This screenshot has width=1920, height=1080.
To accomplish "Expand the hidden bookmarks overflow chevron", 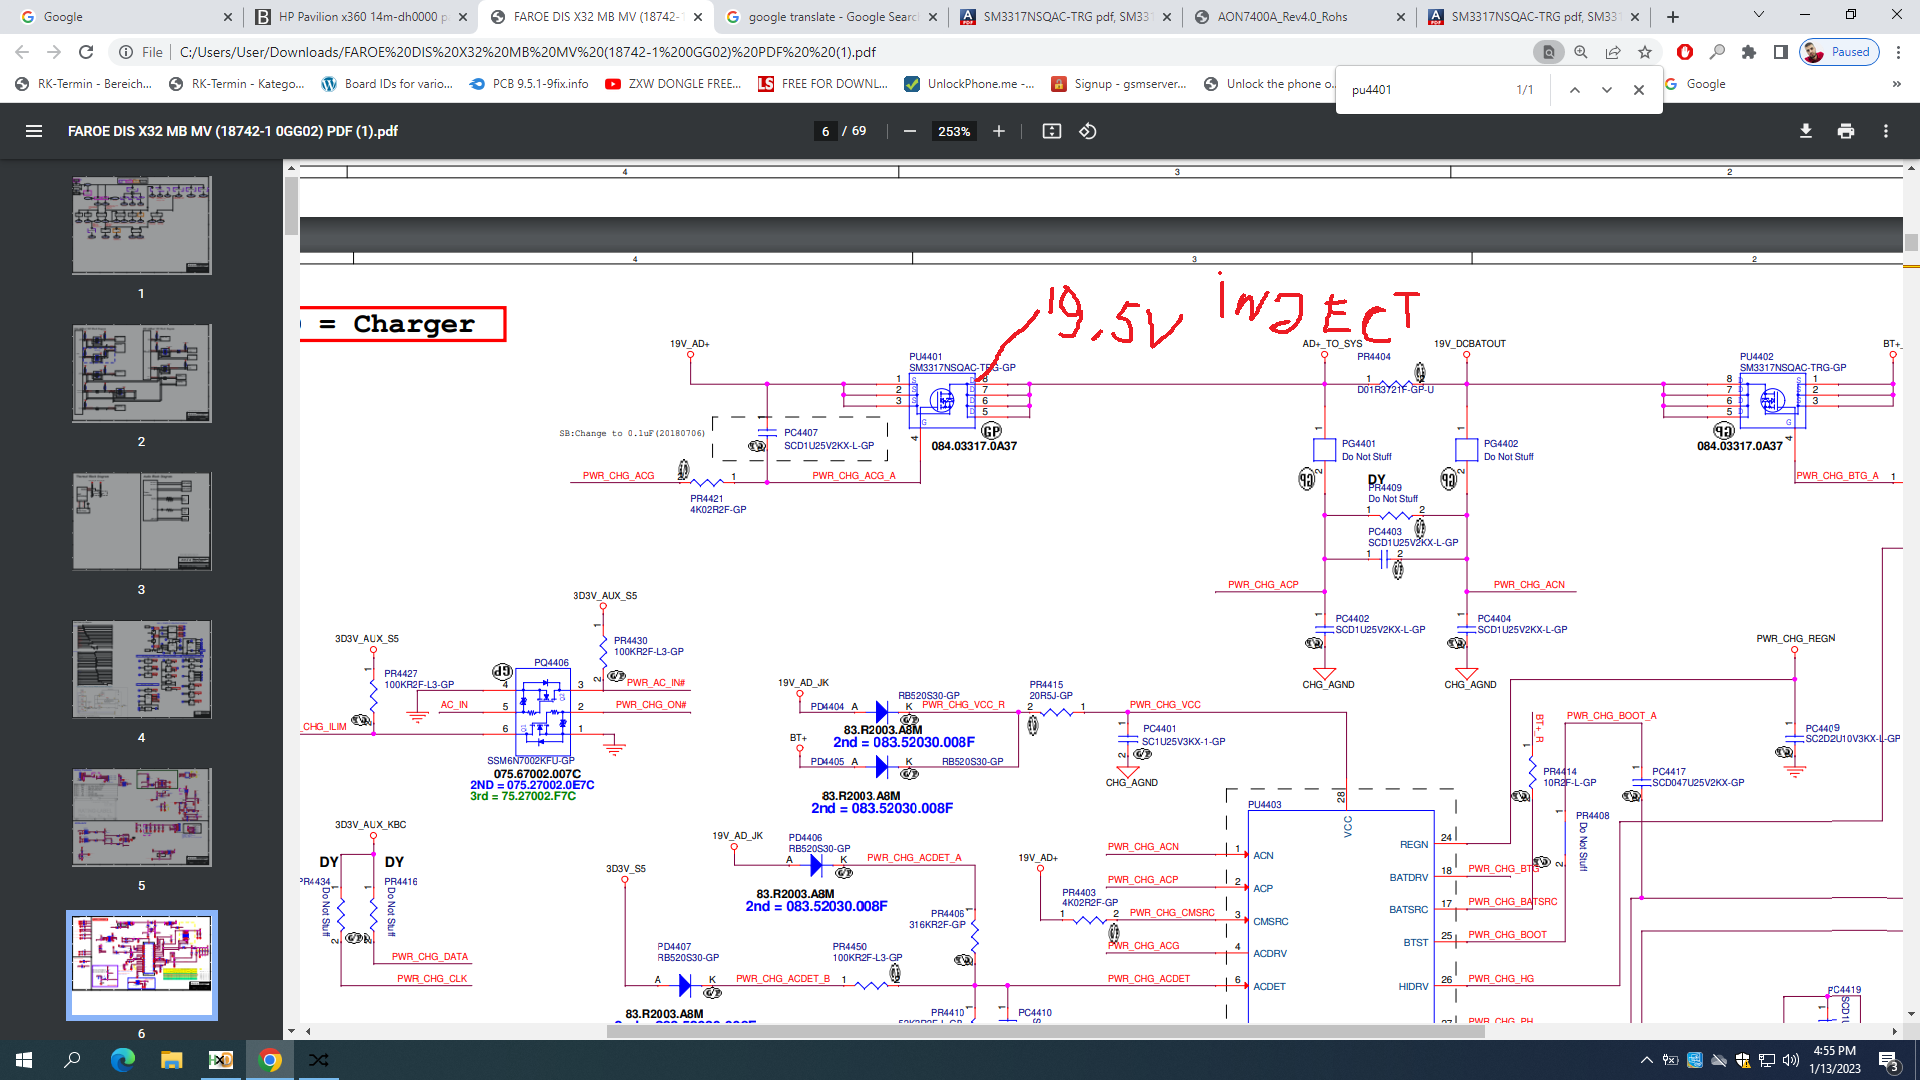I will point(1896,84).
